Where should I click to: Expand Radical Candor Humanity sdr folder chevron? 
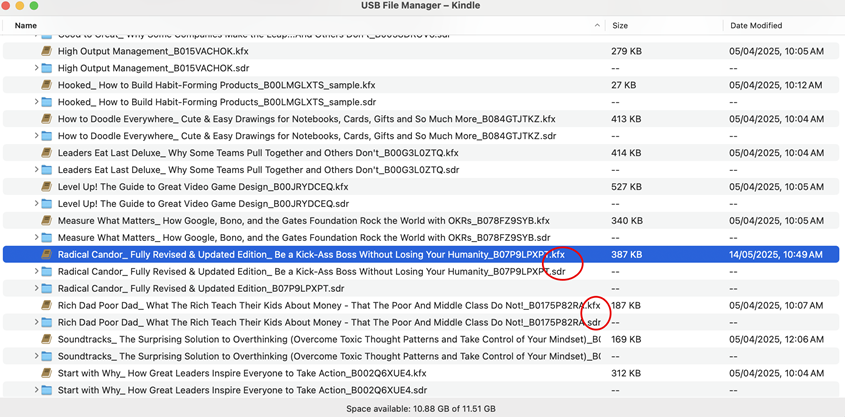tap(36, 272)
